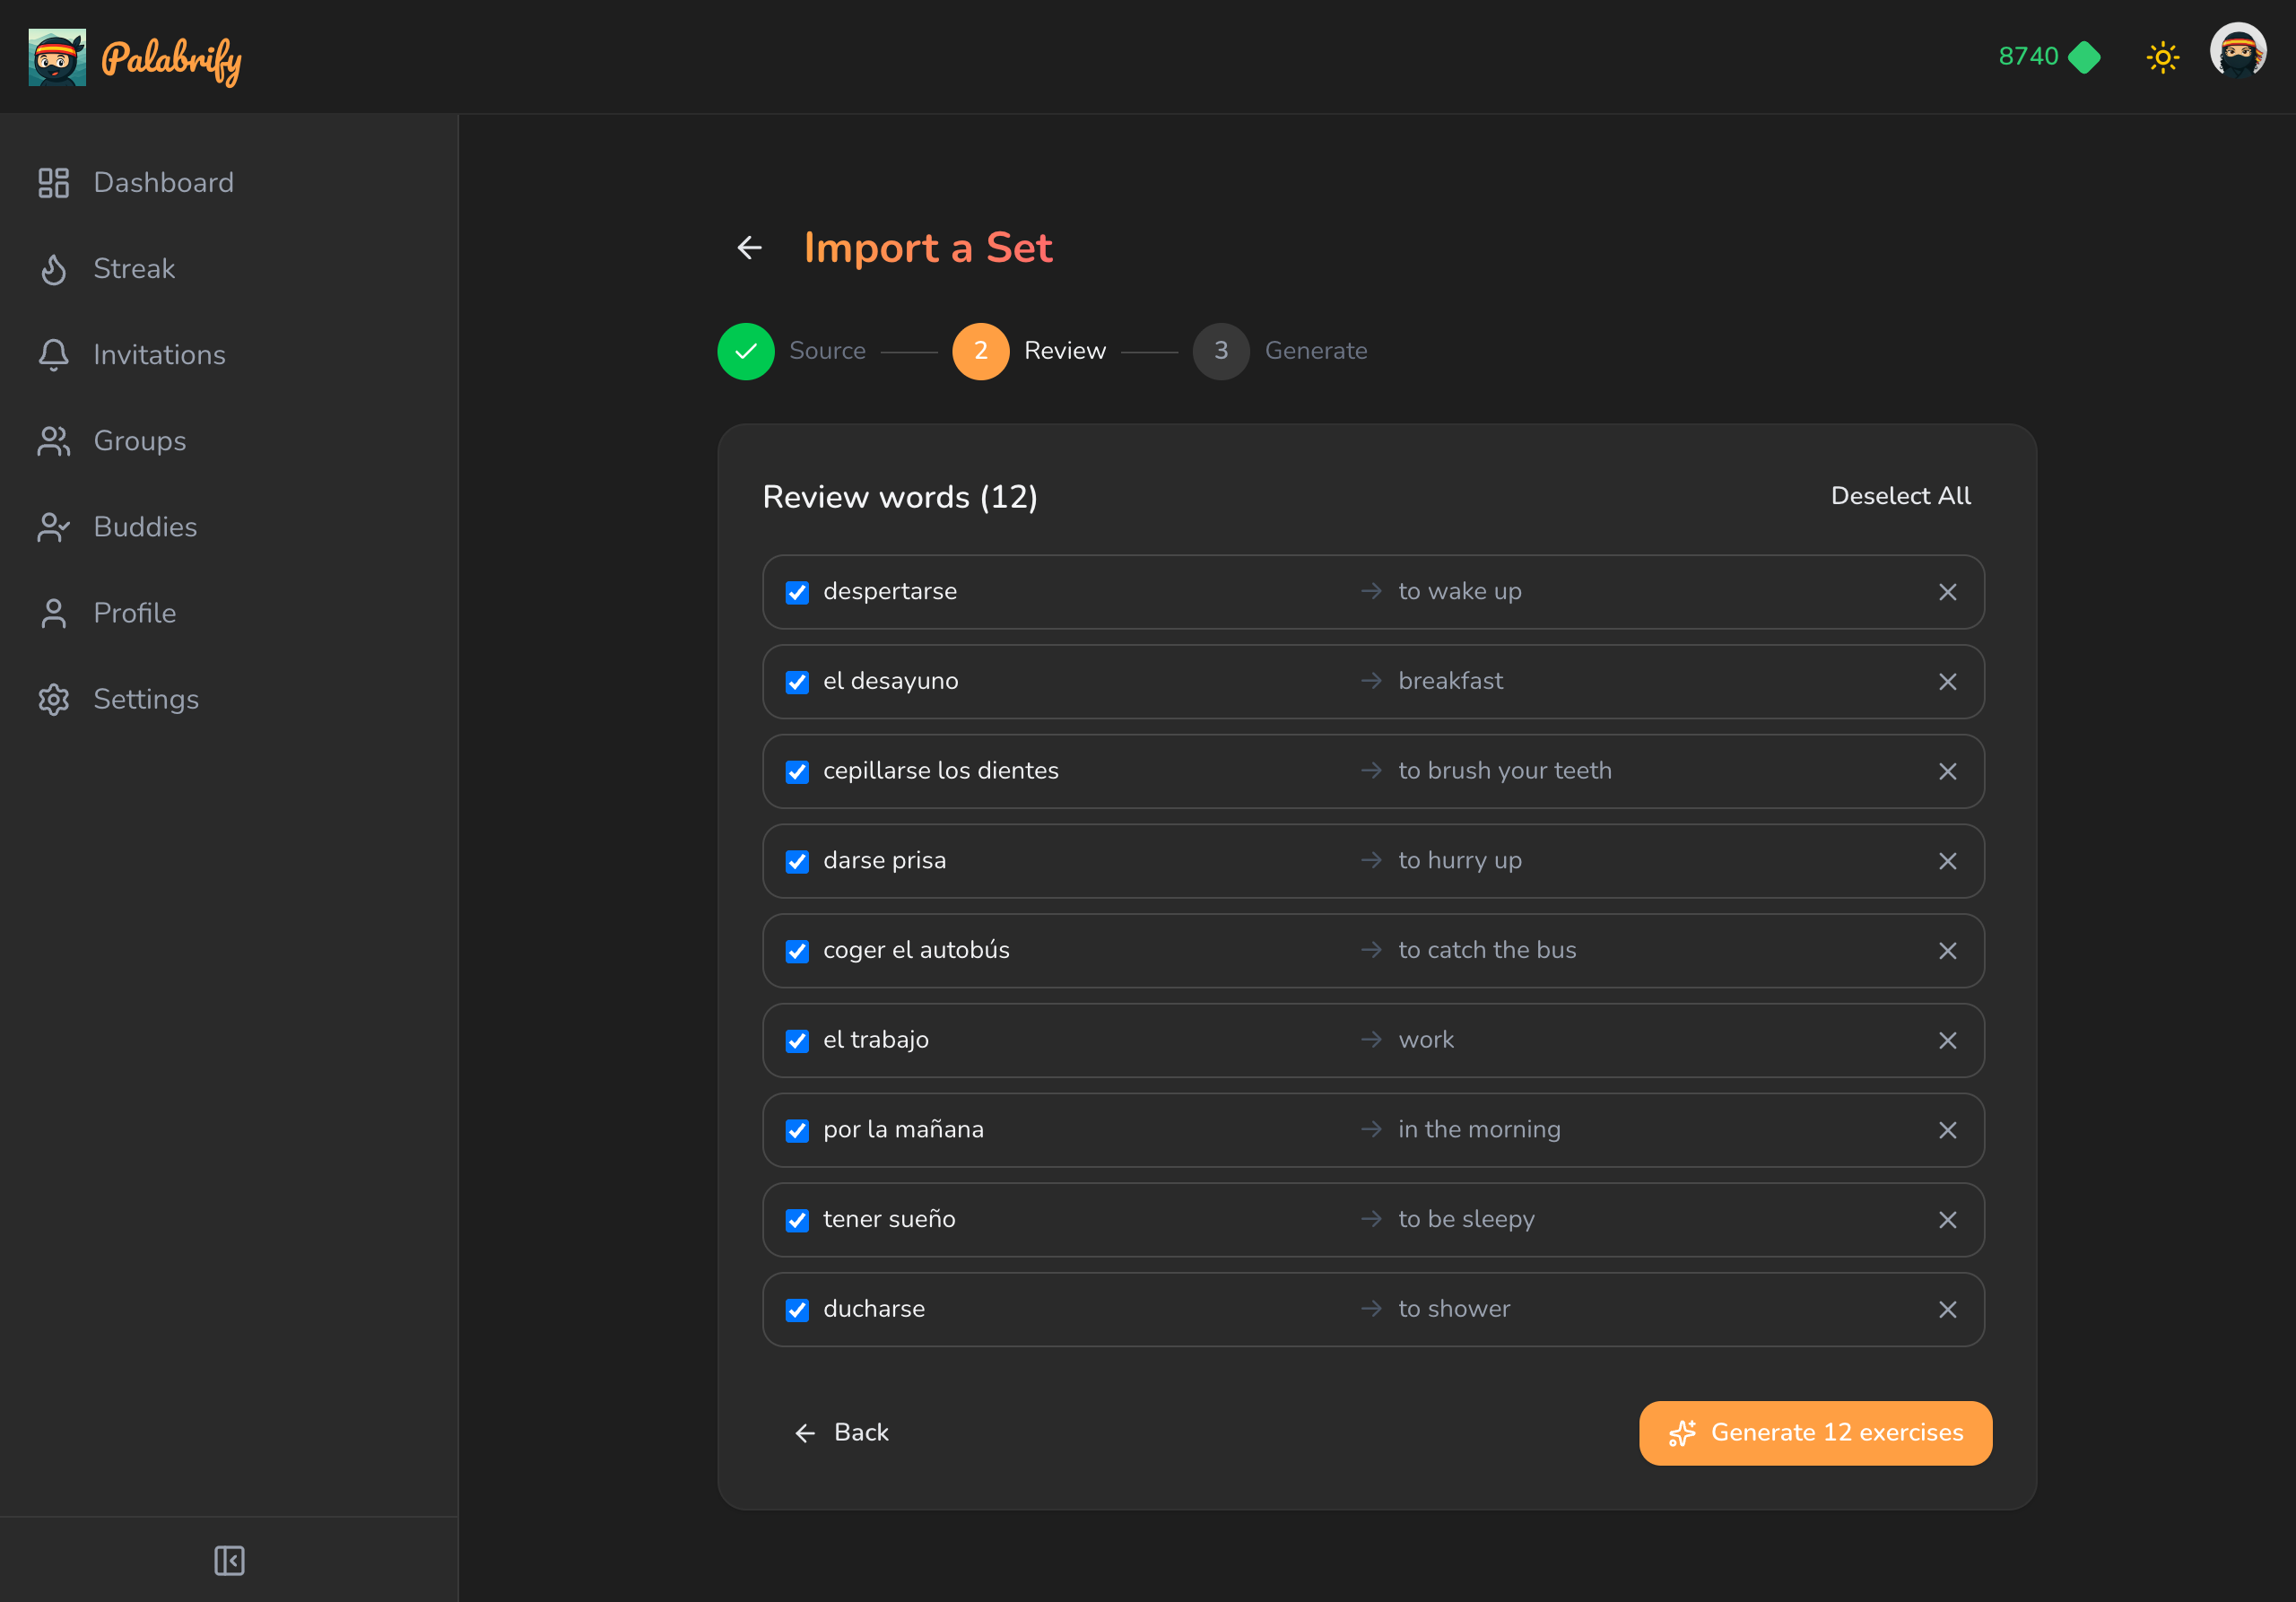The image size is (2296, 1602).
Task: Click the Settings gear icon
Action: (54, 699)
